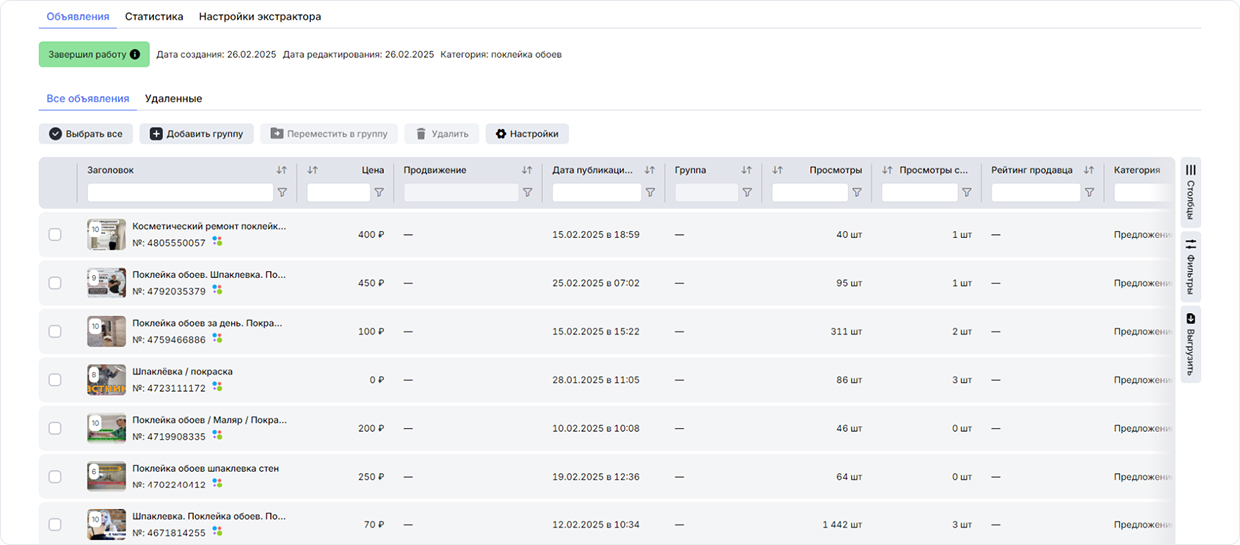Select checkbox for Шпаклёвка / покраска row
1240x545 pixels.
pos(55,380)
